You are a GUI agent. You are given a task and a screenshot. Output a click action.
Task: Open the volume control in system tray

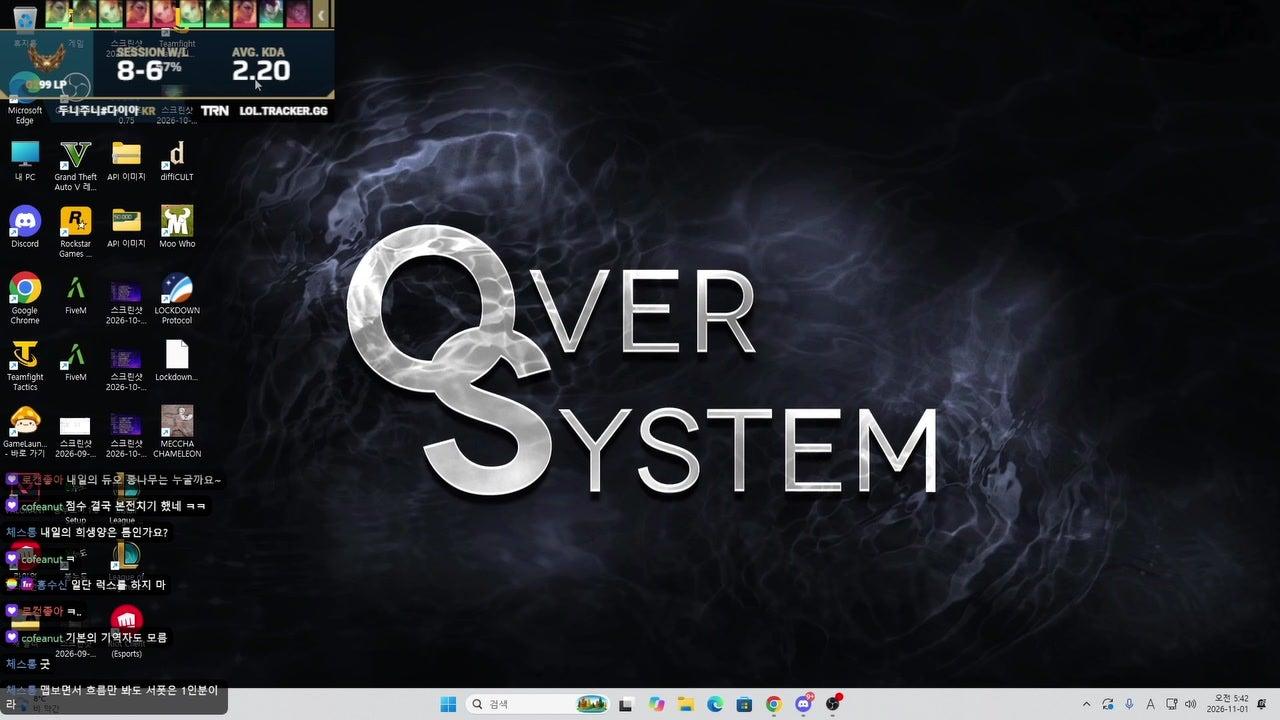click(x=1190, y=704)
